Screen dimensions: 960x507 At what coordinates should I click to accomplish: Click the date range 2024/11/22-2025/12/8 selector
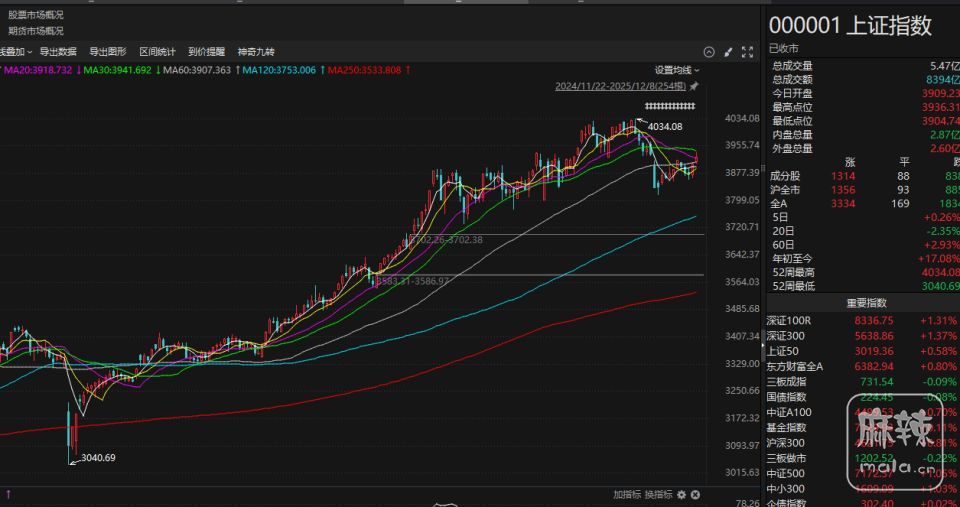[x=620, y=87]
